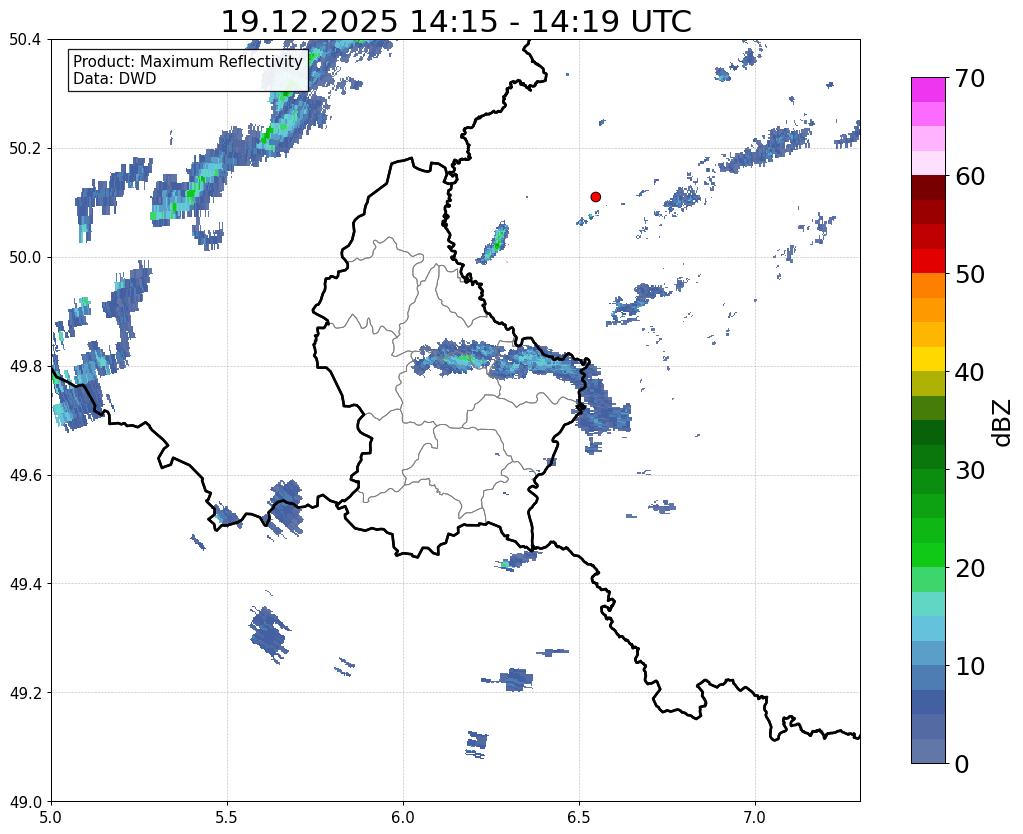Click the 'dBZ' colorbar label
This screenshot has height=834, width=1023.
1003,423
